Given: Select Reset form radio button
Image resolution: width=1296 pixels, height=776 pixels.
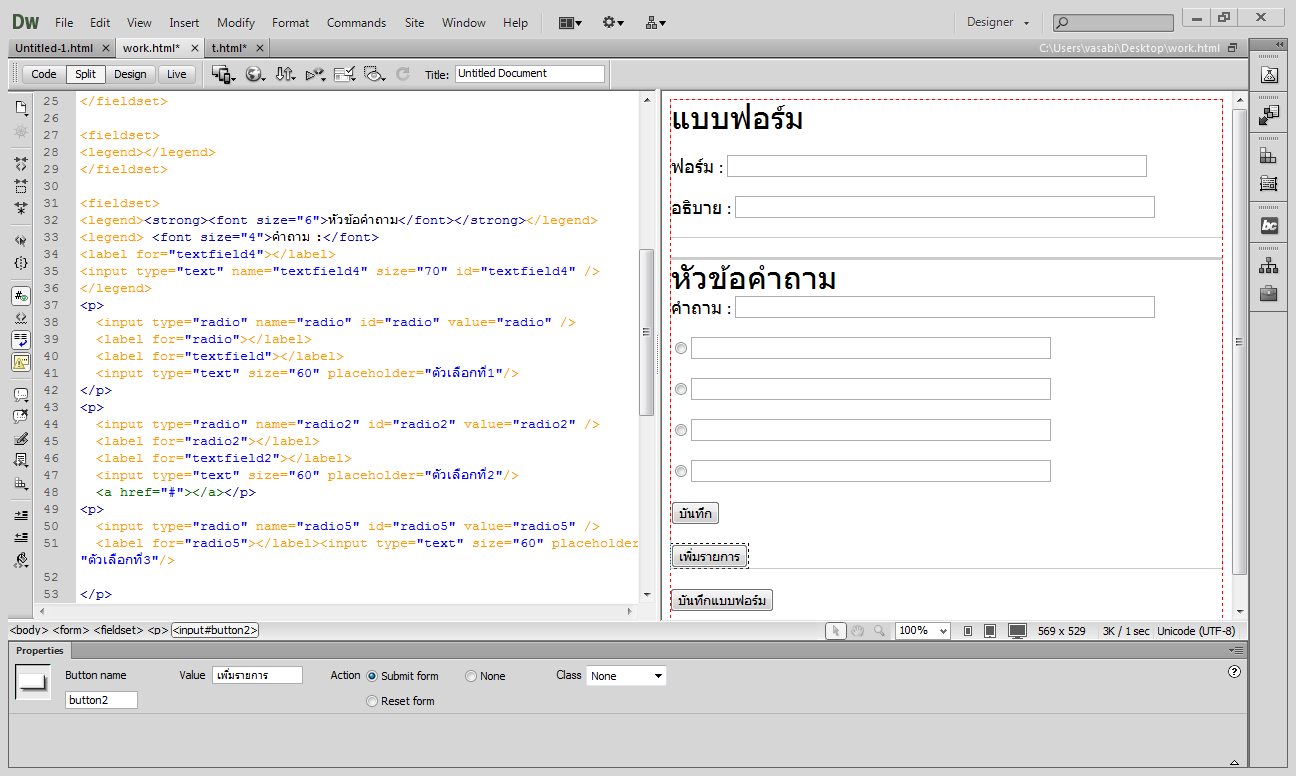Looking at the screenshot, I should point(372,701).
